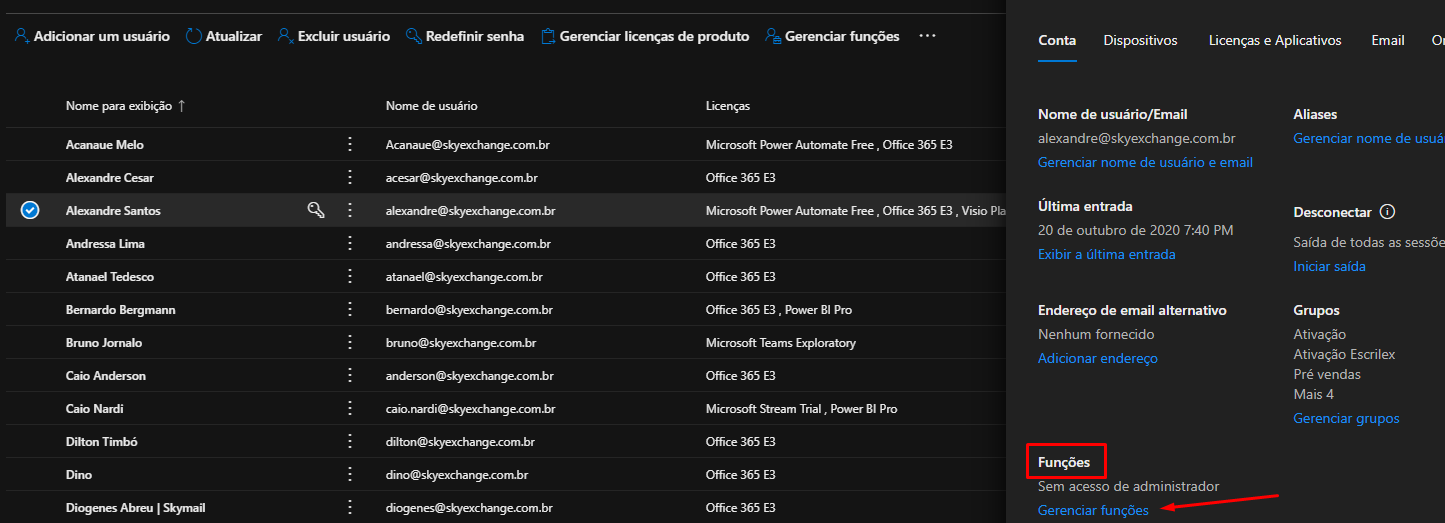Screen dimensions: 1445x523
Task: Click the Adicionar um usuário toolbar button
Action: pyautogui.click(x=92, y=36)
